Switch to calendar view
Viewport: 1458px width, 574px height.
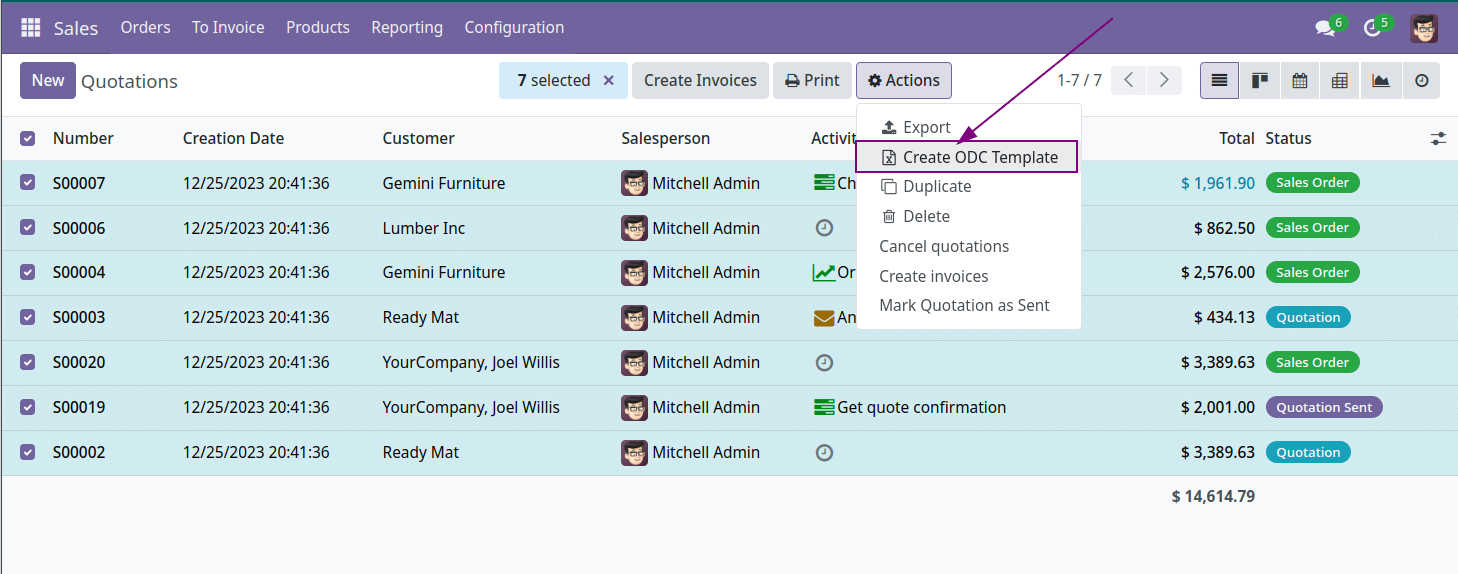pyautogui.click(x=1300, y=81)
